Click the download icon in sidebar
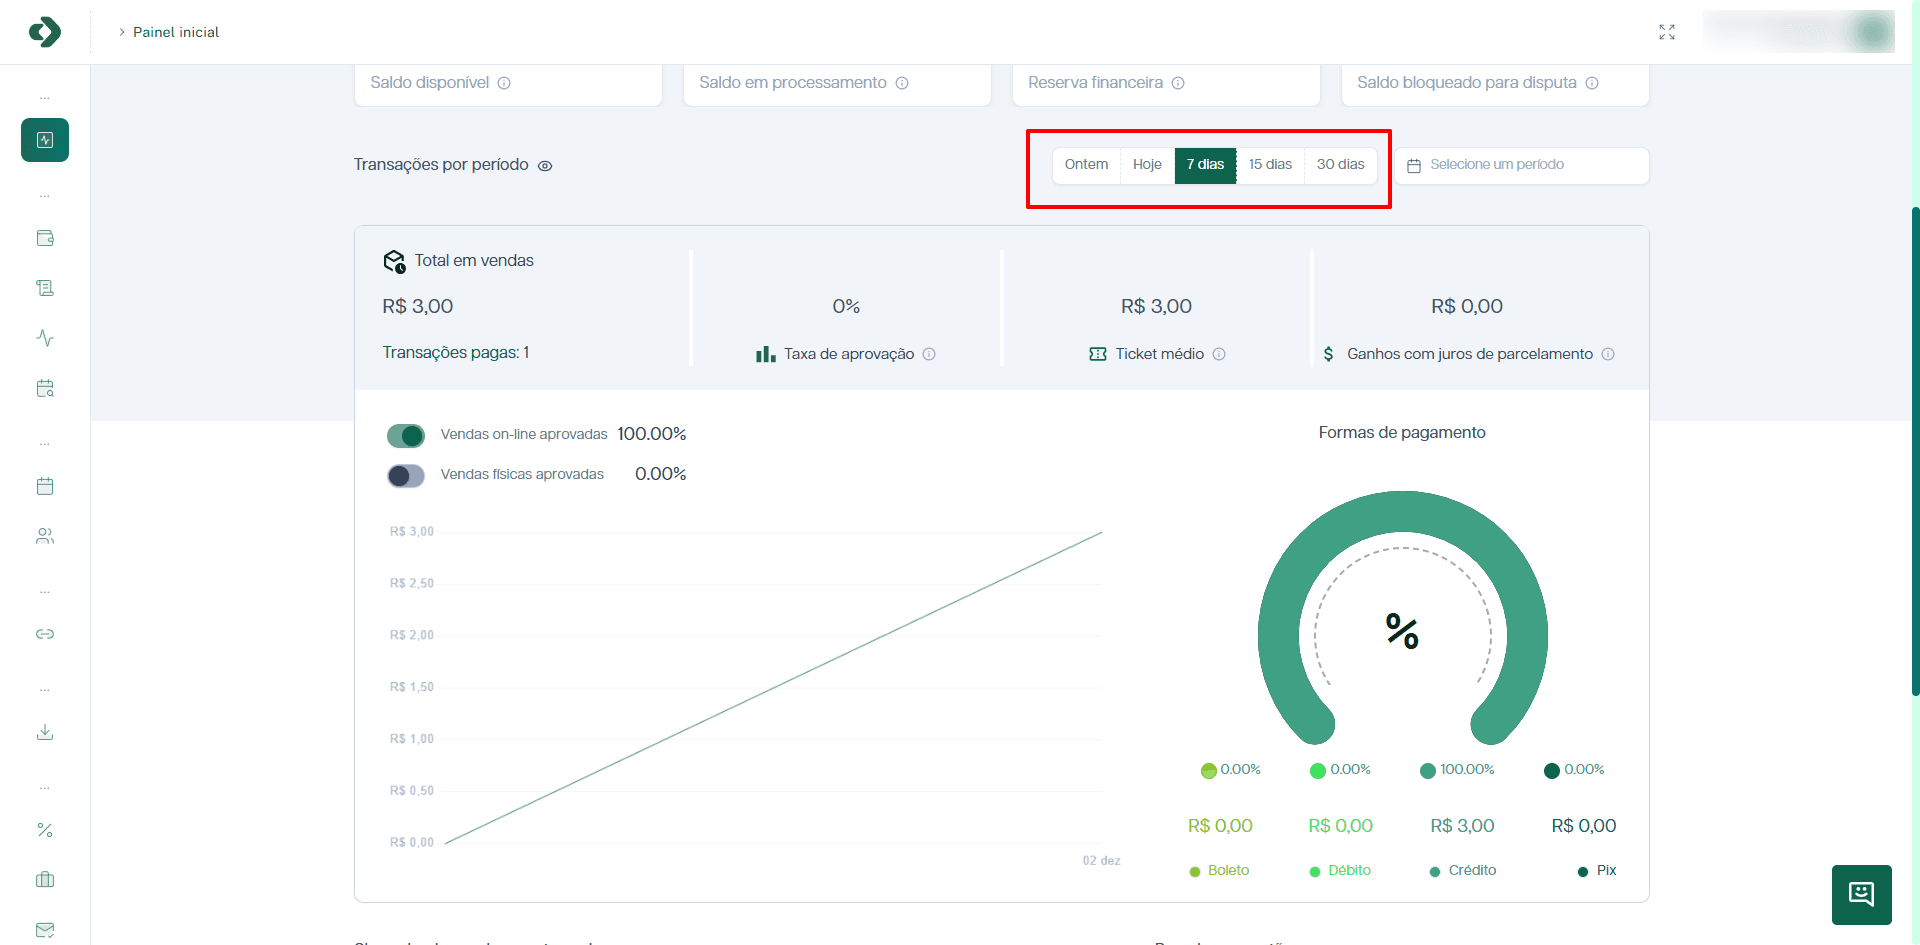 click(x=45, y=732)
